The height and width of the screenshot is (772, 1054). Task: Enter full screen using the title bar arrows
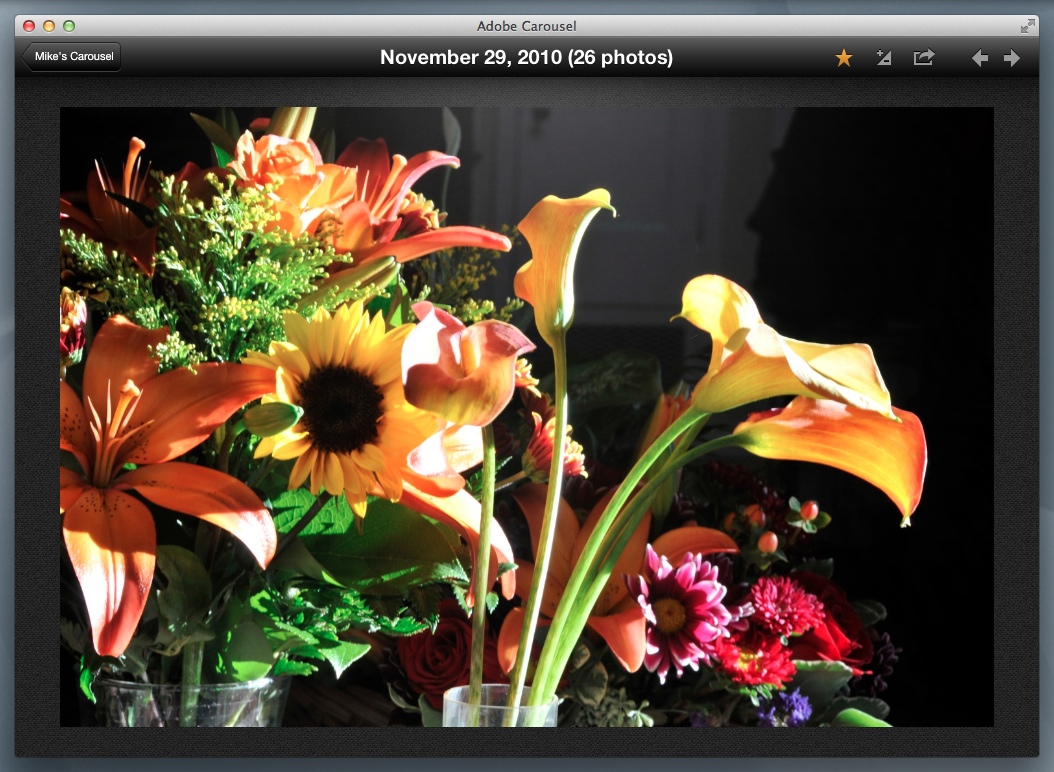1027,26
